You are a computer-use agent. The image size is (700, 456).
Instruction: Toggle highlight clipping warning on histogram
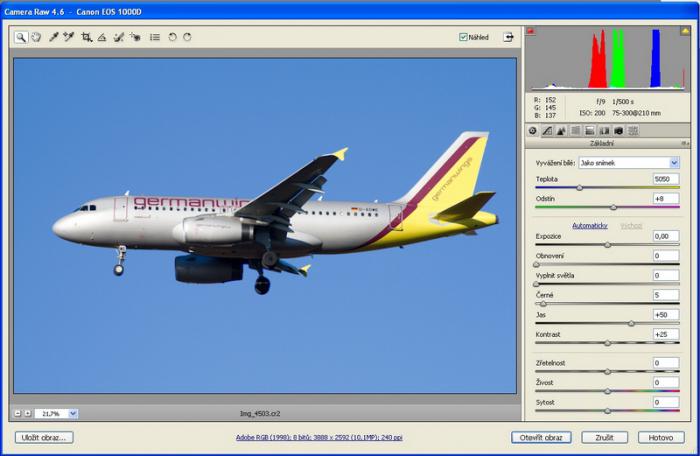[685, 31]
